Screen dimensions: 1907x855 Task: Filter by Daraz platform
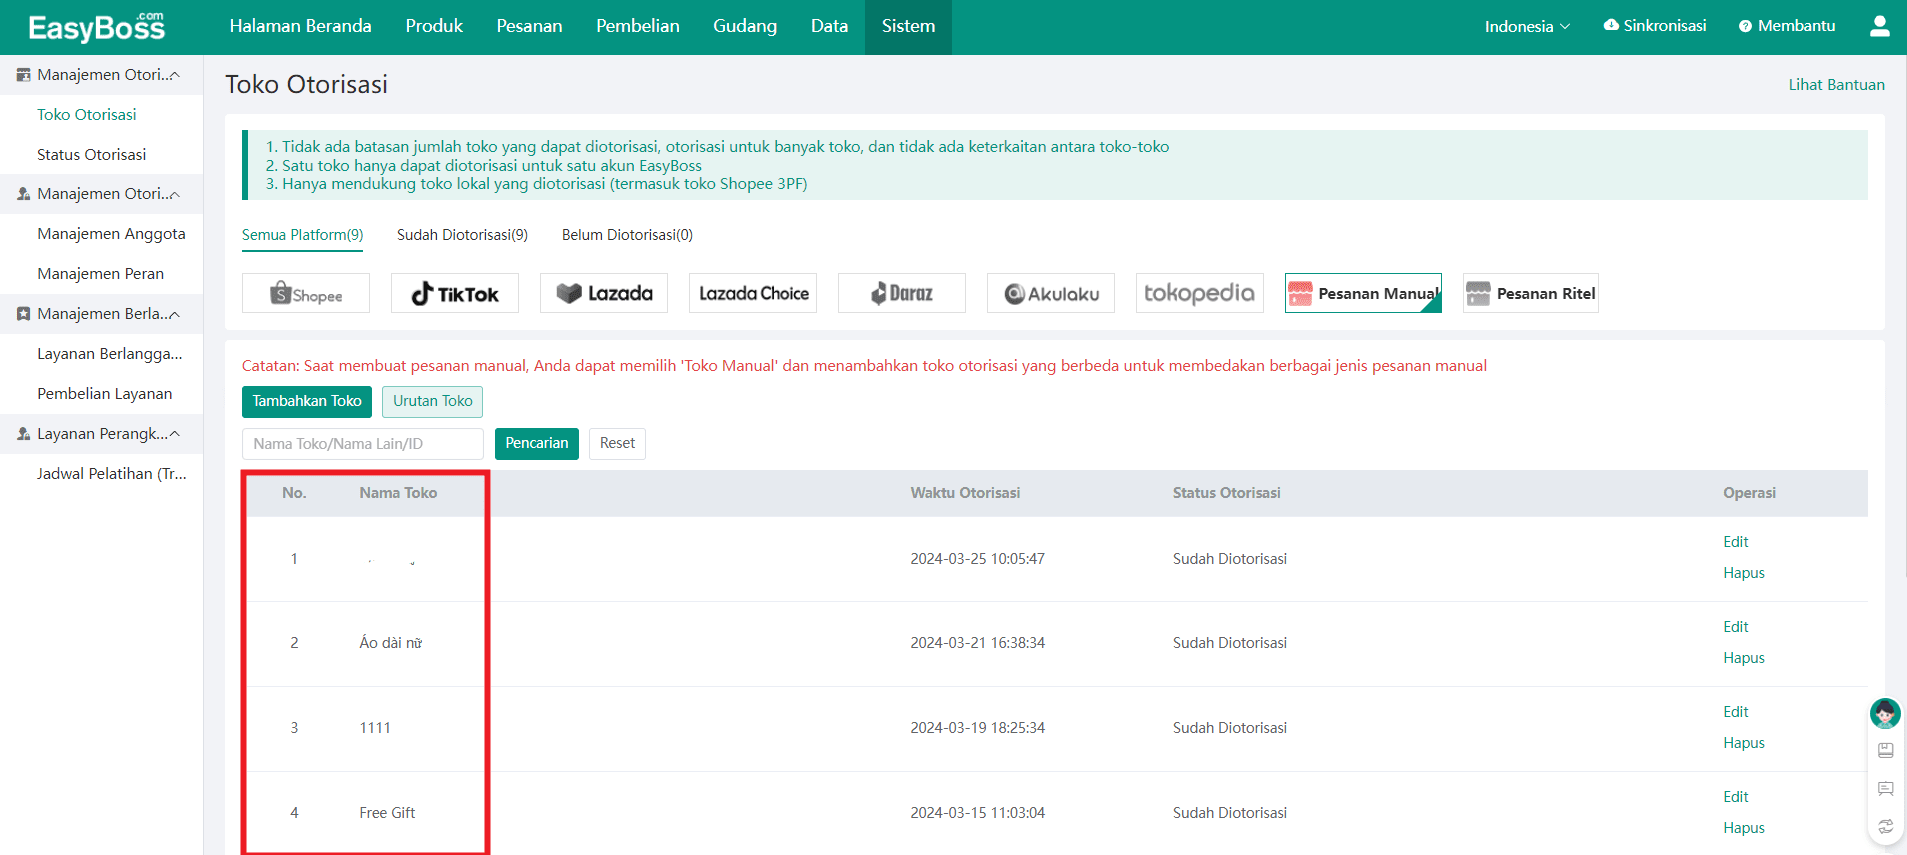pos(902,293)
